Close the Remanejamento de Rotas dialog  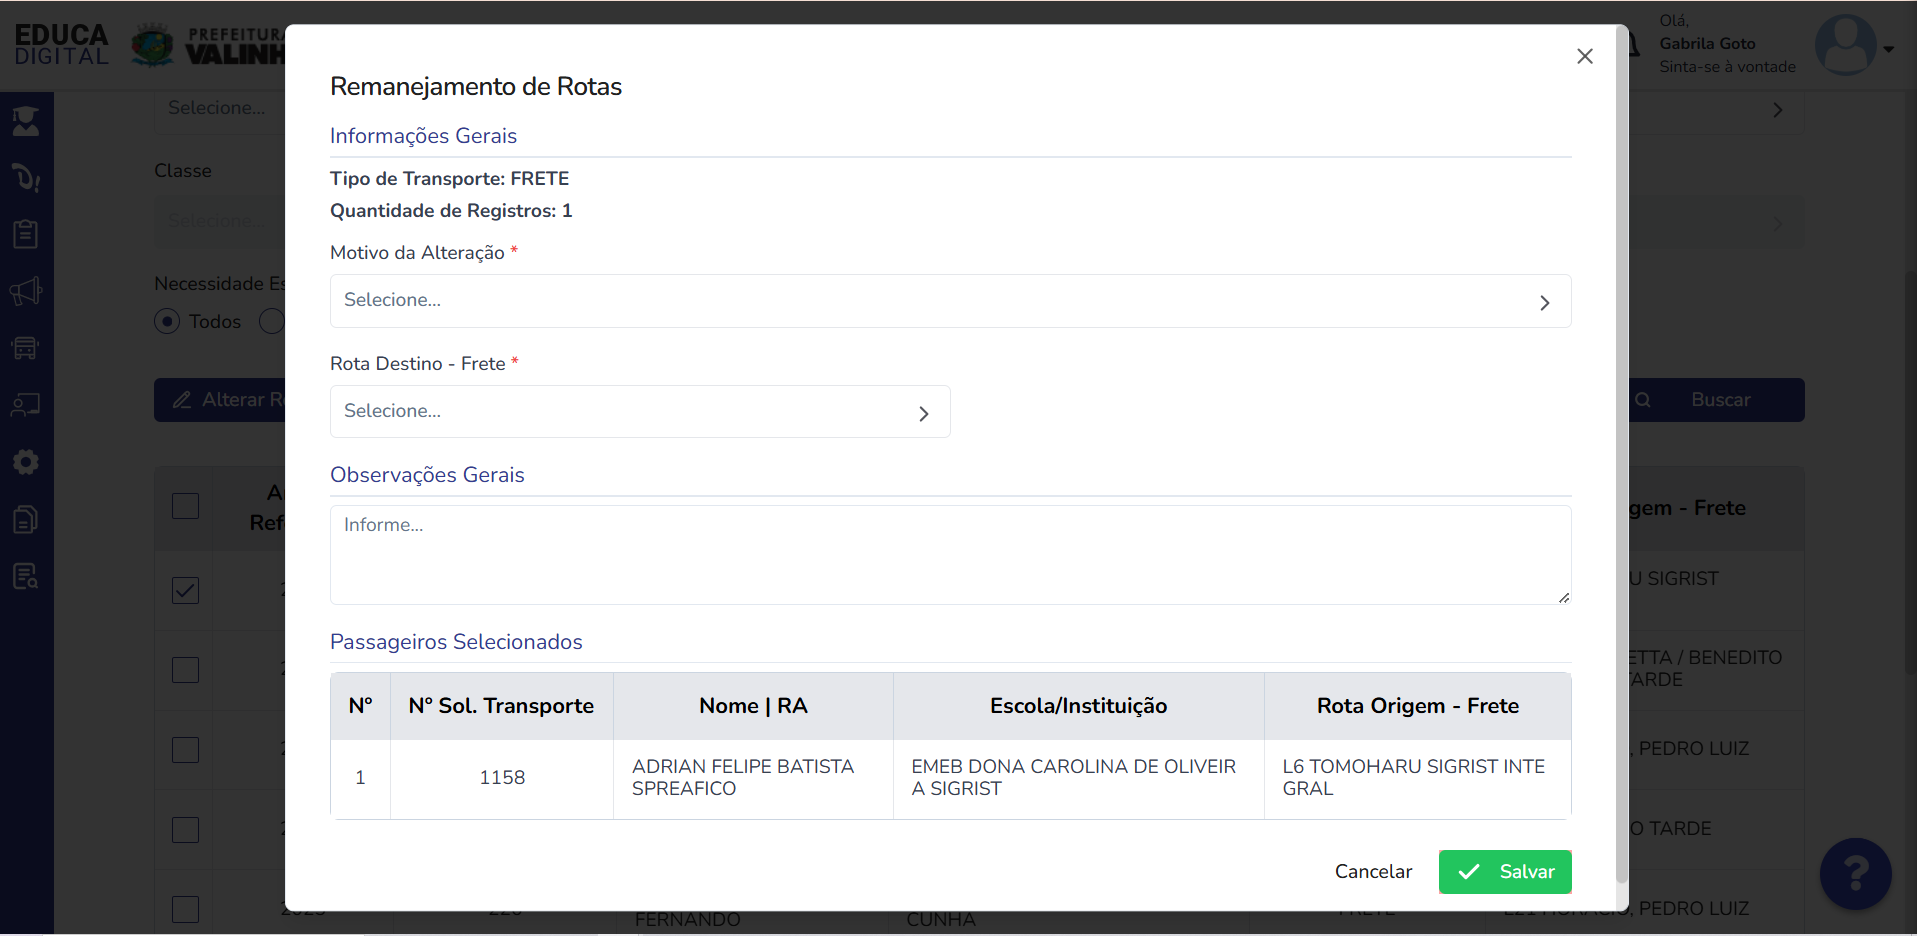[1584, 56]
